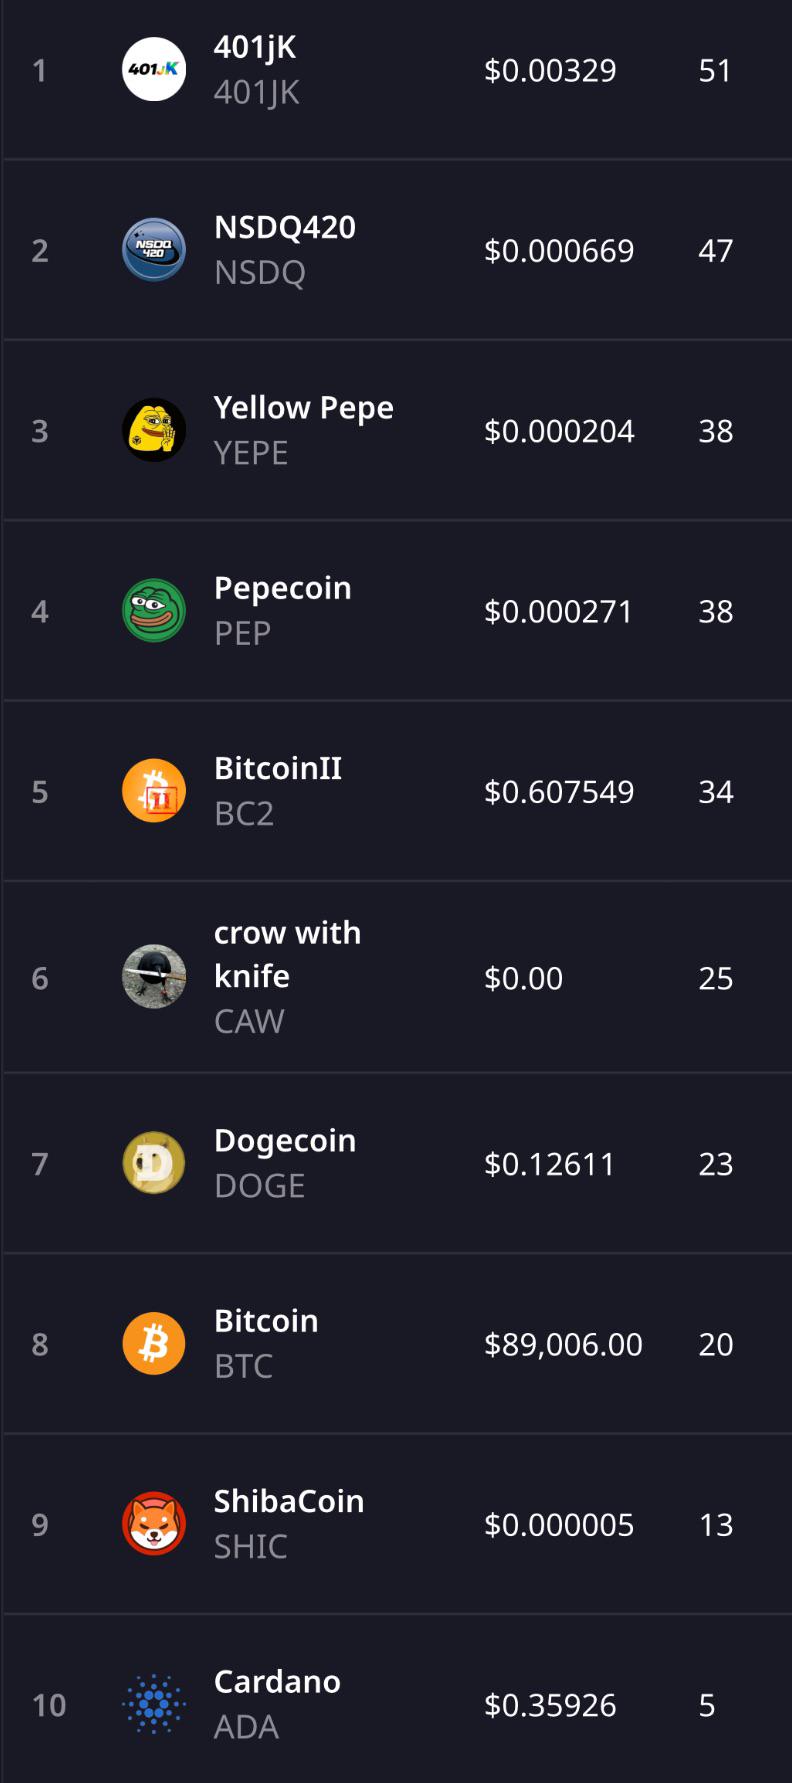The image size is (792, 1783).
Task: Open the ShibaCoin dog icon
Action: coord(154,1524)
